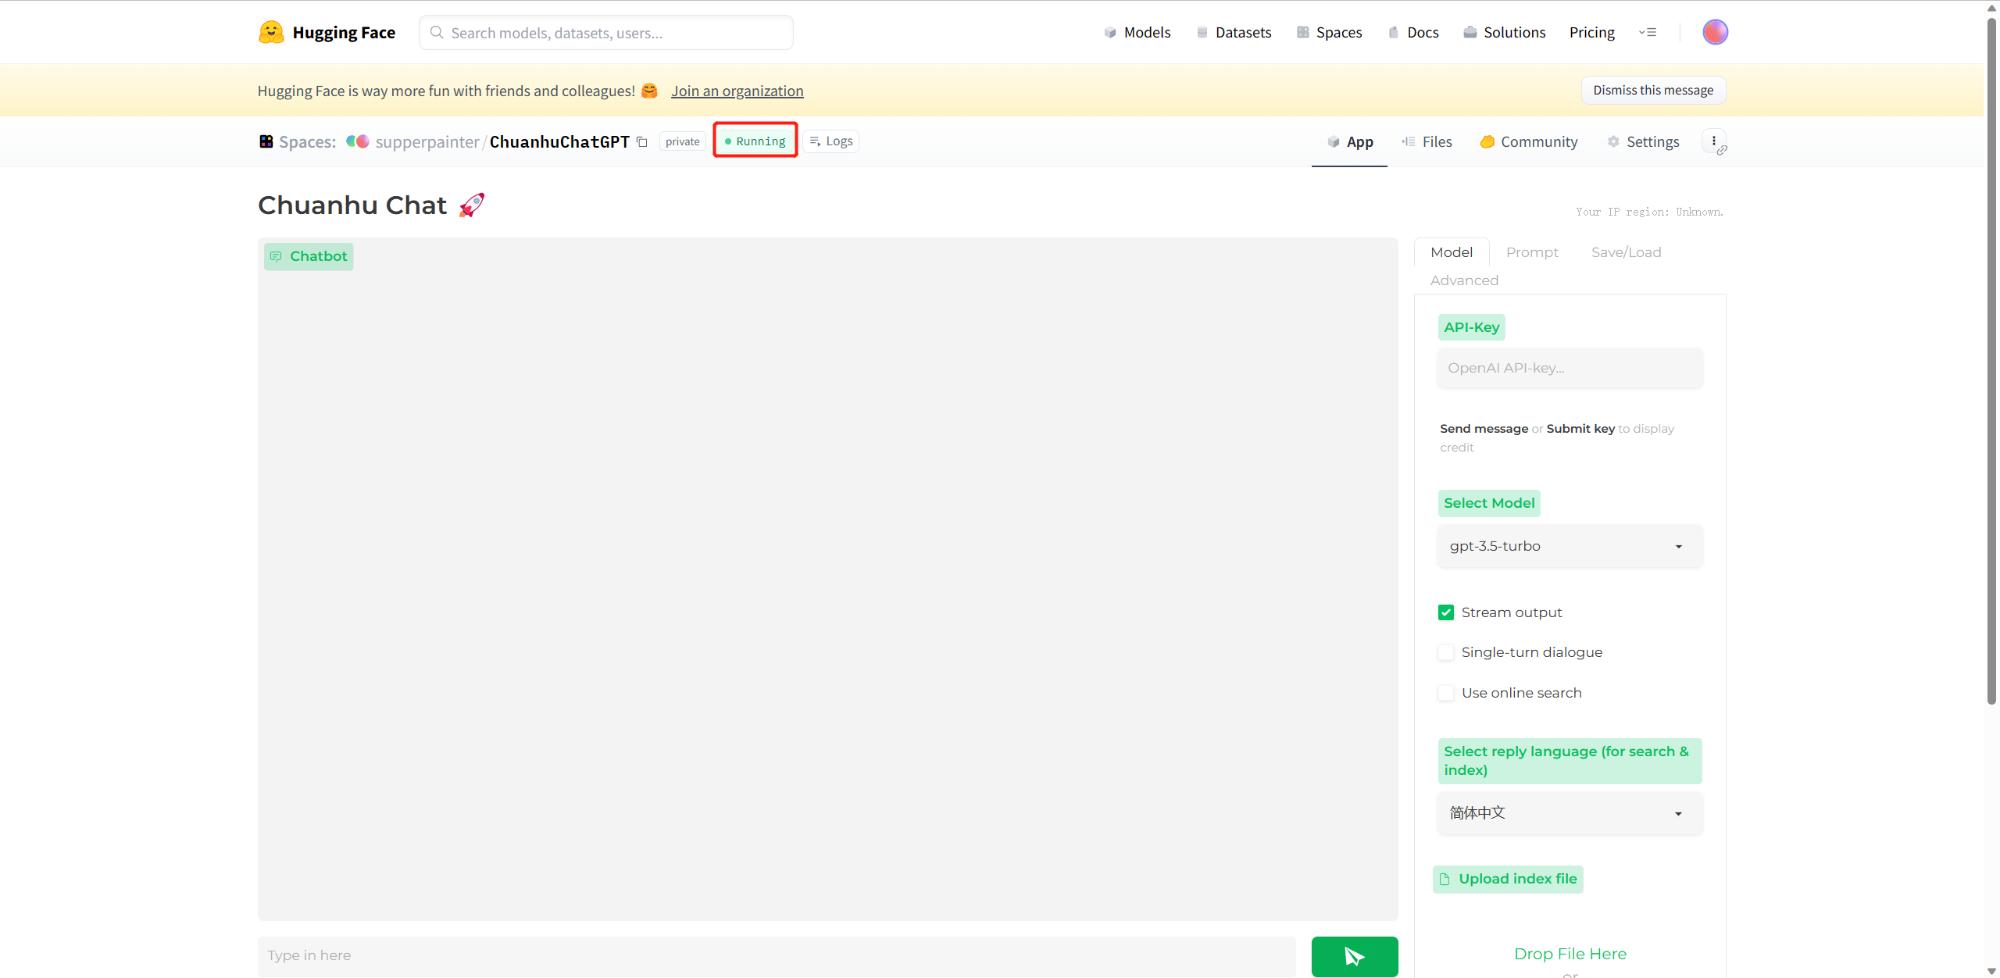Open the user avatar menu

coord(1714,32)
